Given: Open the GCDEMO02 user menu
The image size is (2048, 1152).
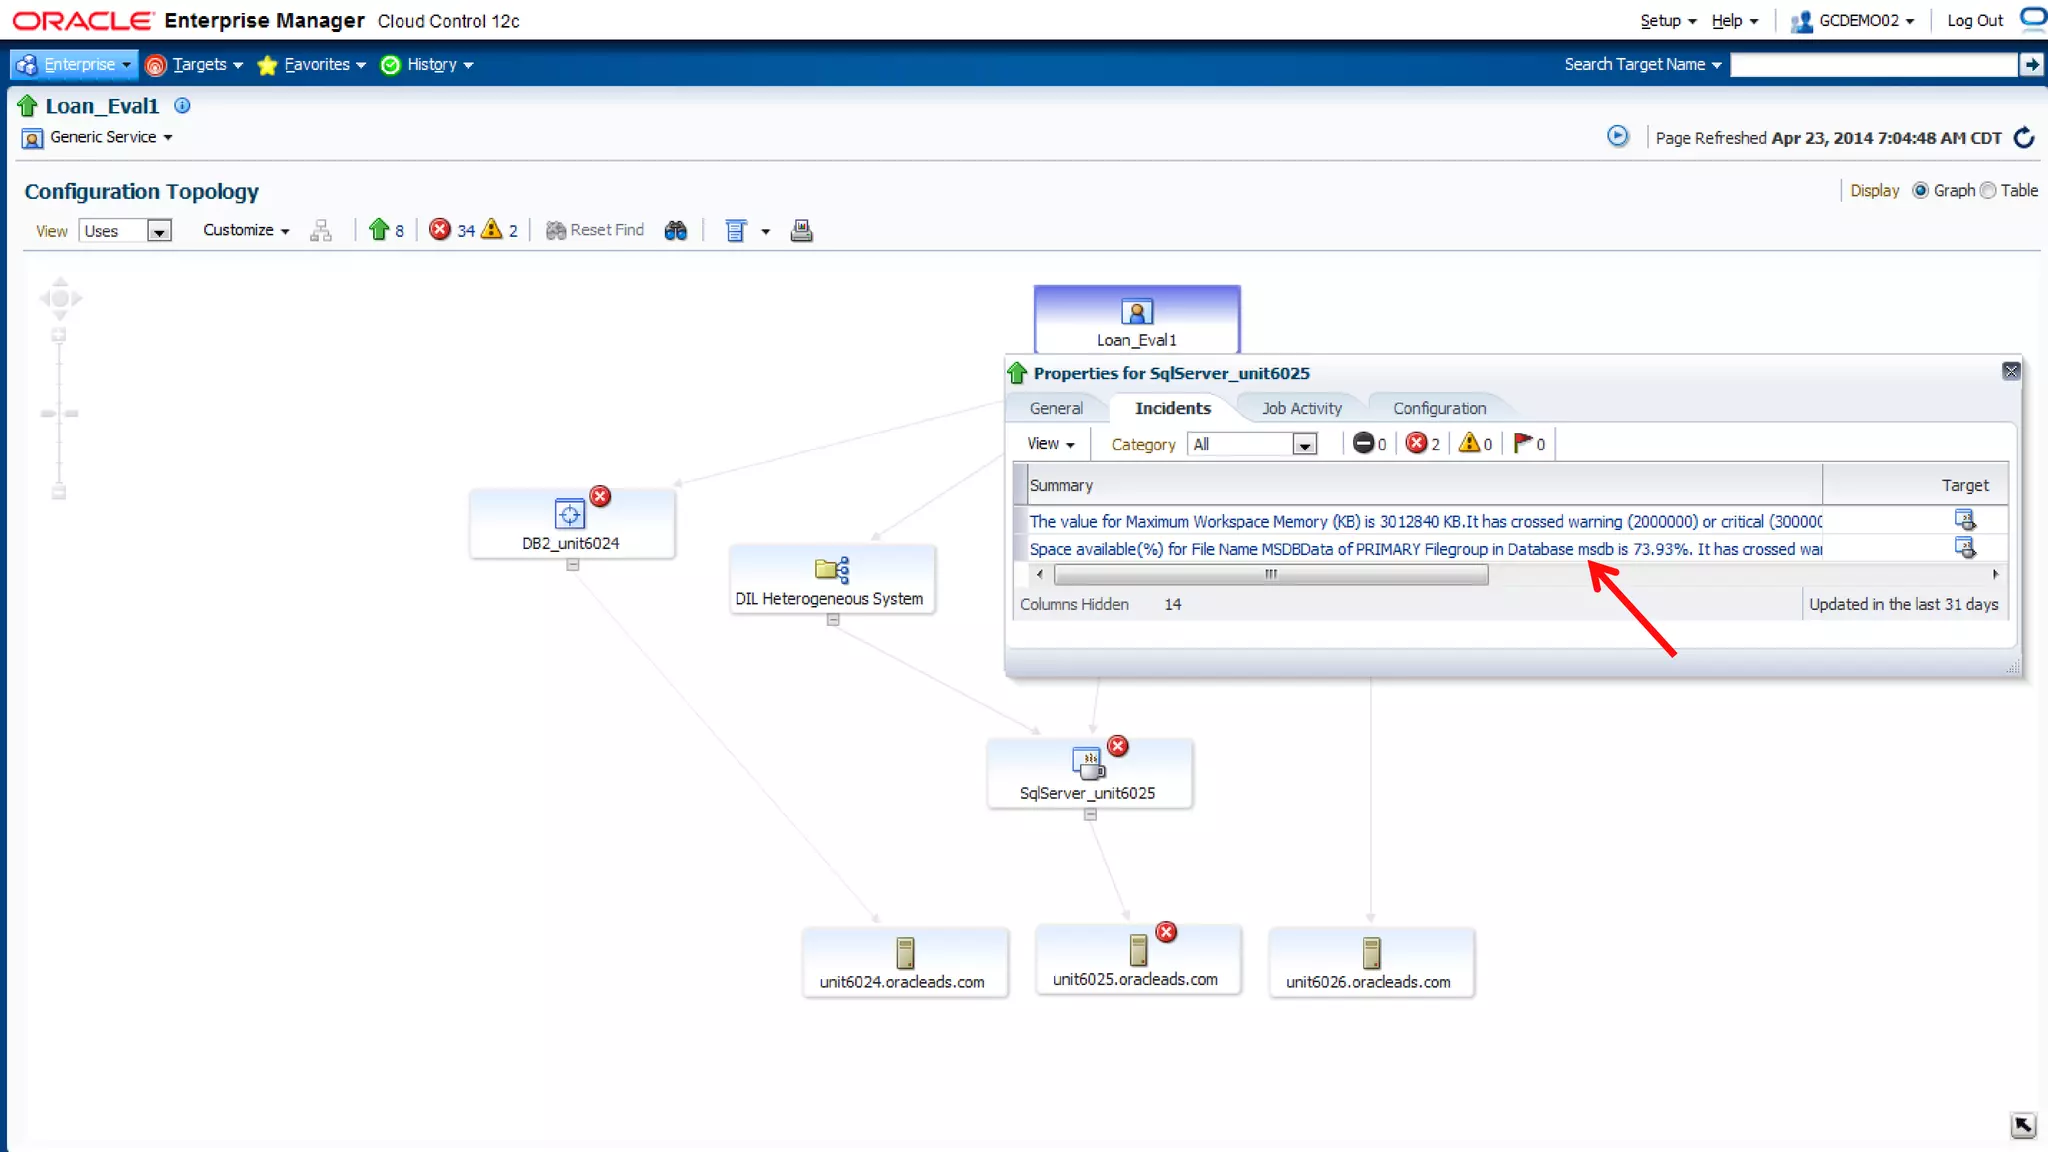Looking at the screenshot, I should (1852, 20).
